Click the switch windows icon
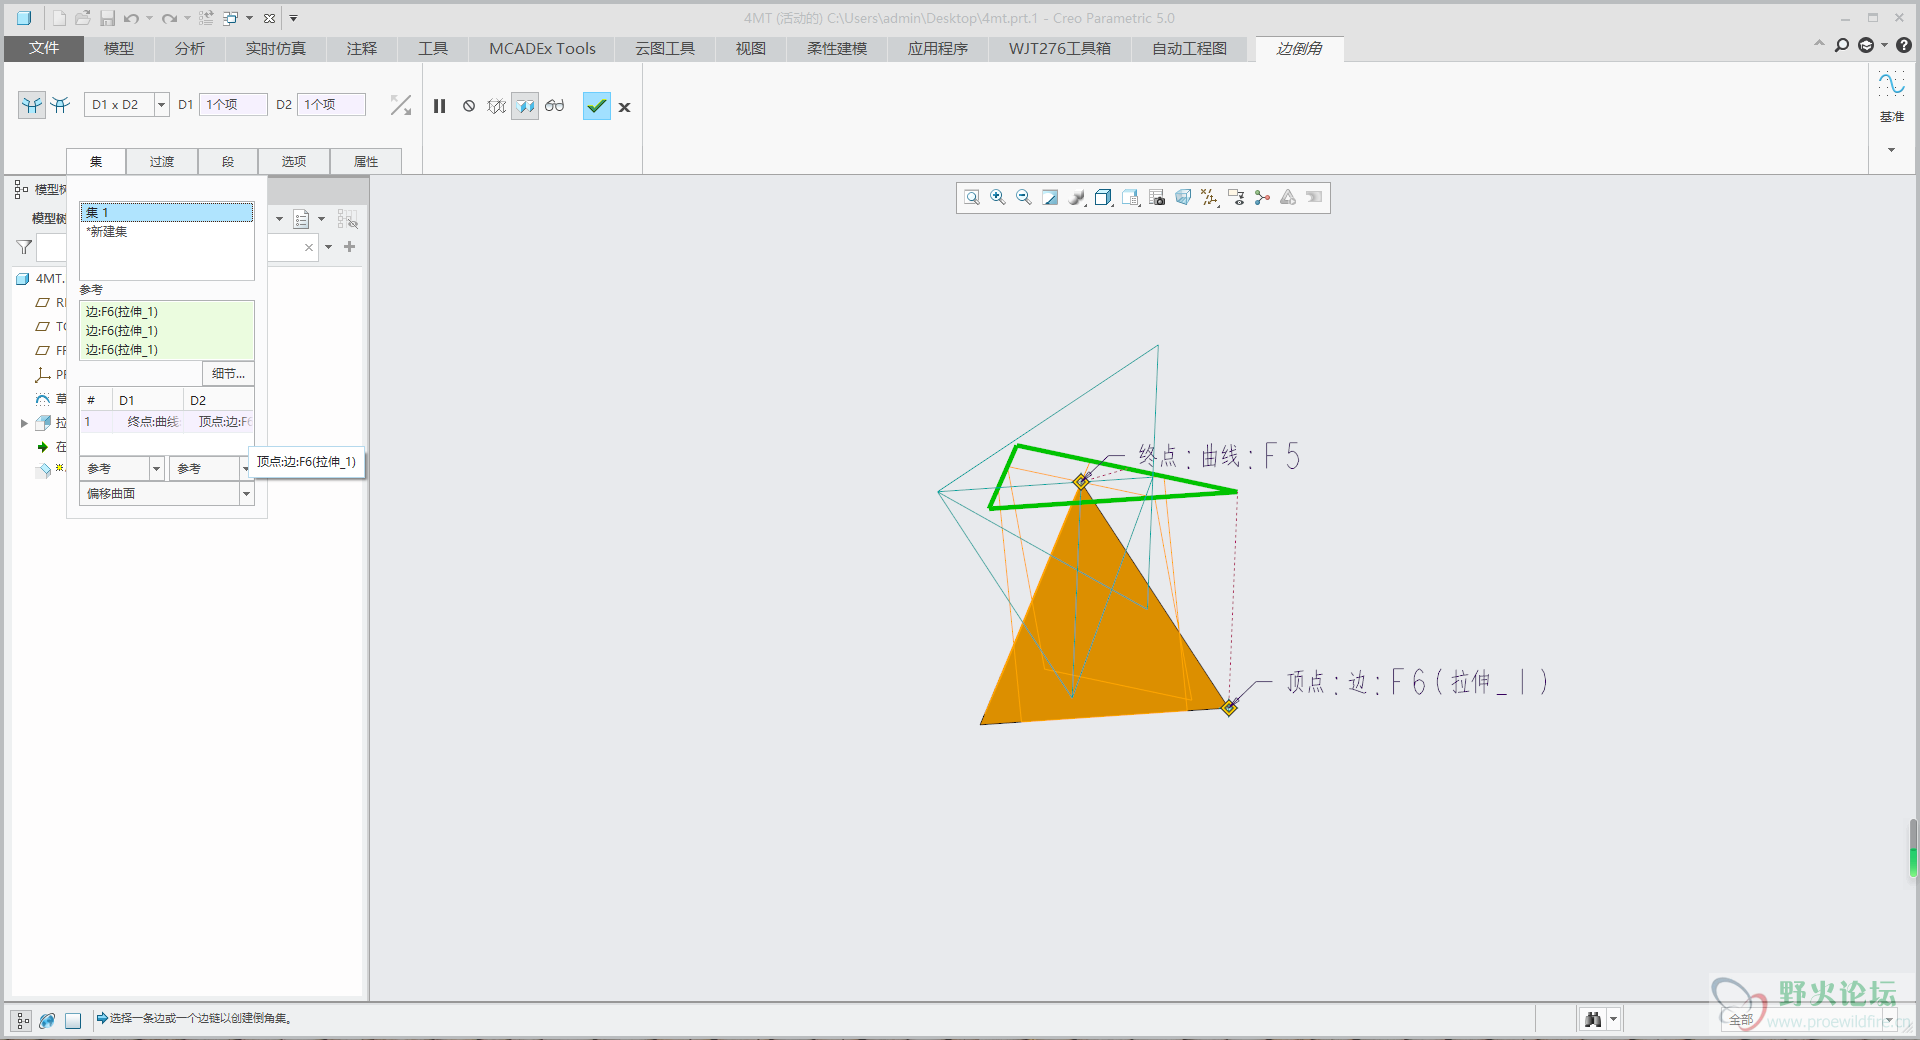The image size is (1920, 1040). (x=230, y=18)
